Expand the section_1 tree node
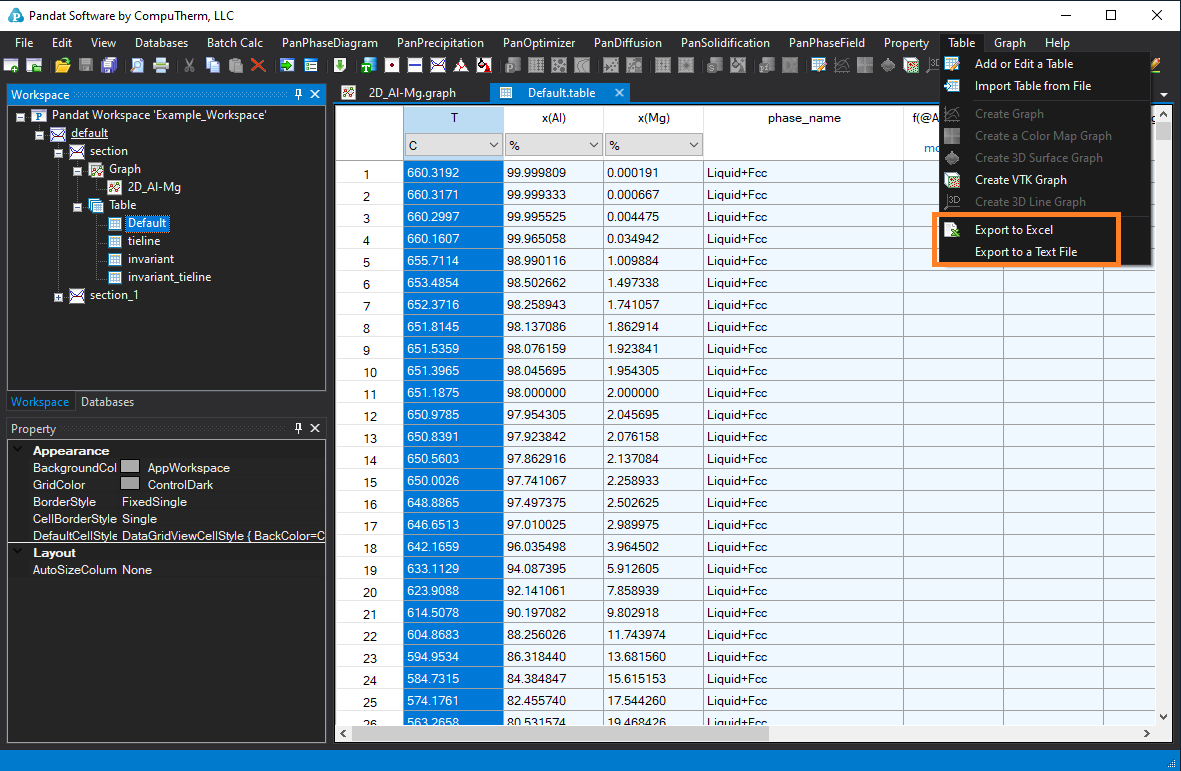Viewport: 1181px width, 771px height. [x=59, y=296]
